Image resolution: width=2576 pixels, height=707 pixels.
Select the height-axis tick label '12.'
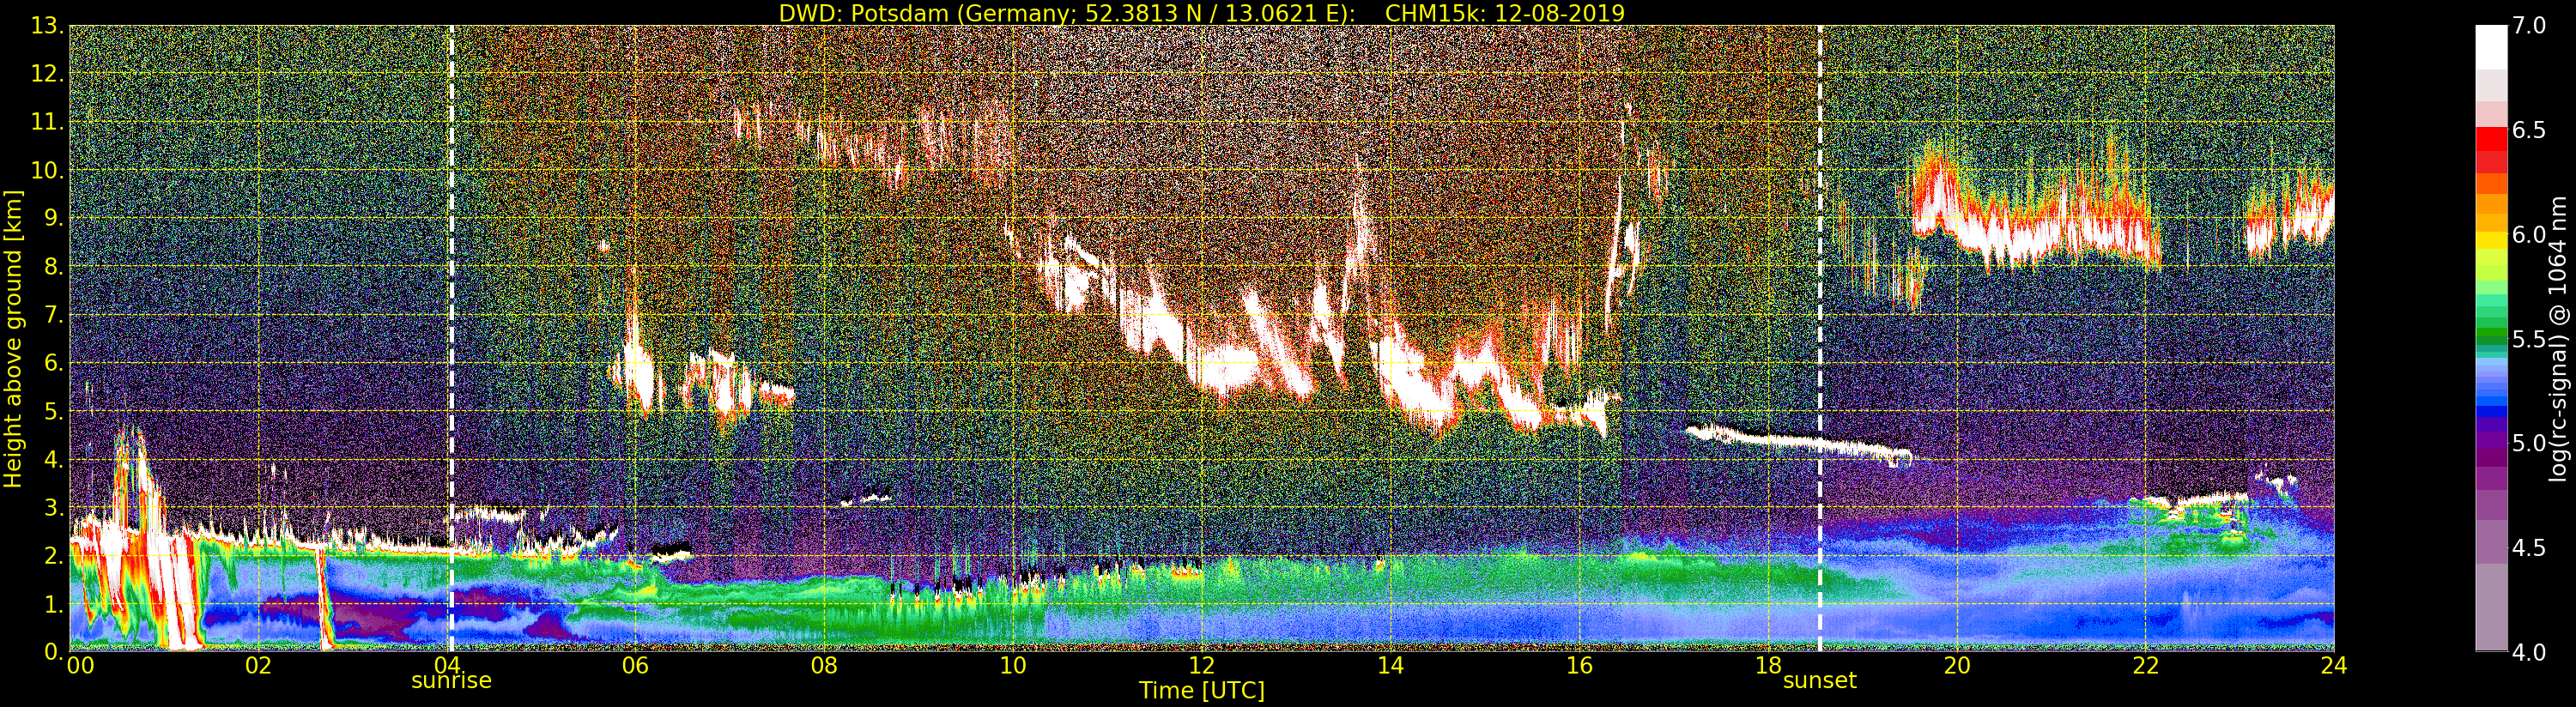pyautogui.click(x=48, y=74)
